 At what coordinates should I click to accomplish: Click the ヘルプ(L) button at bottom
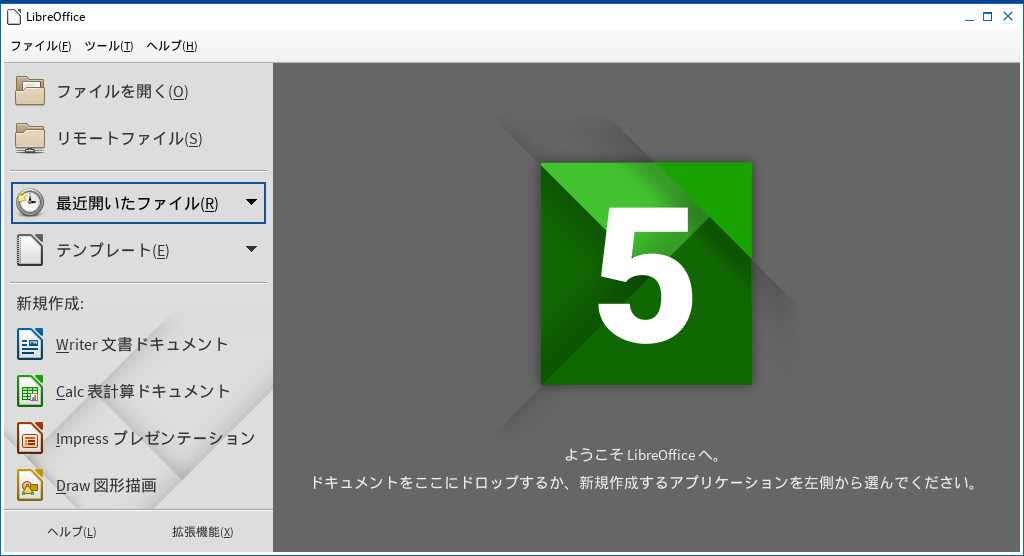click(72, 532)
